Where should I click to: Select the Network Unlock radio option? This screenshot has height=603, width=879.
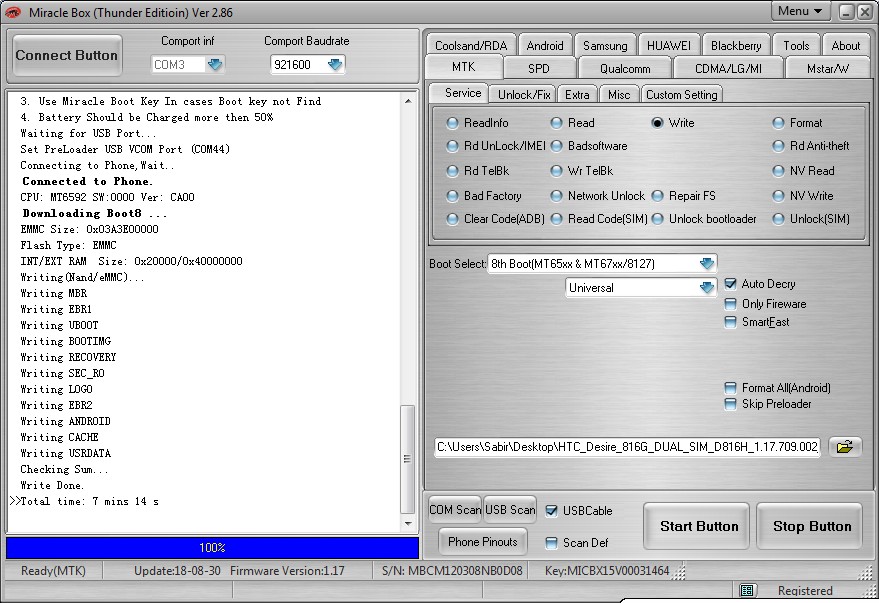[x=556, y=196]
